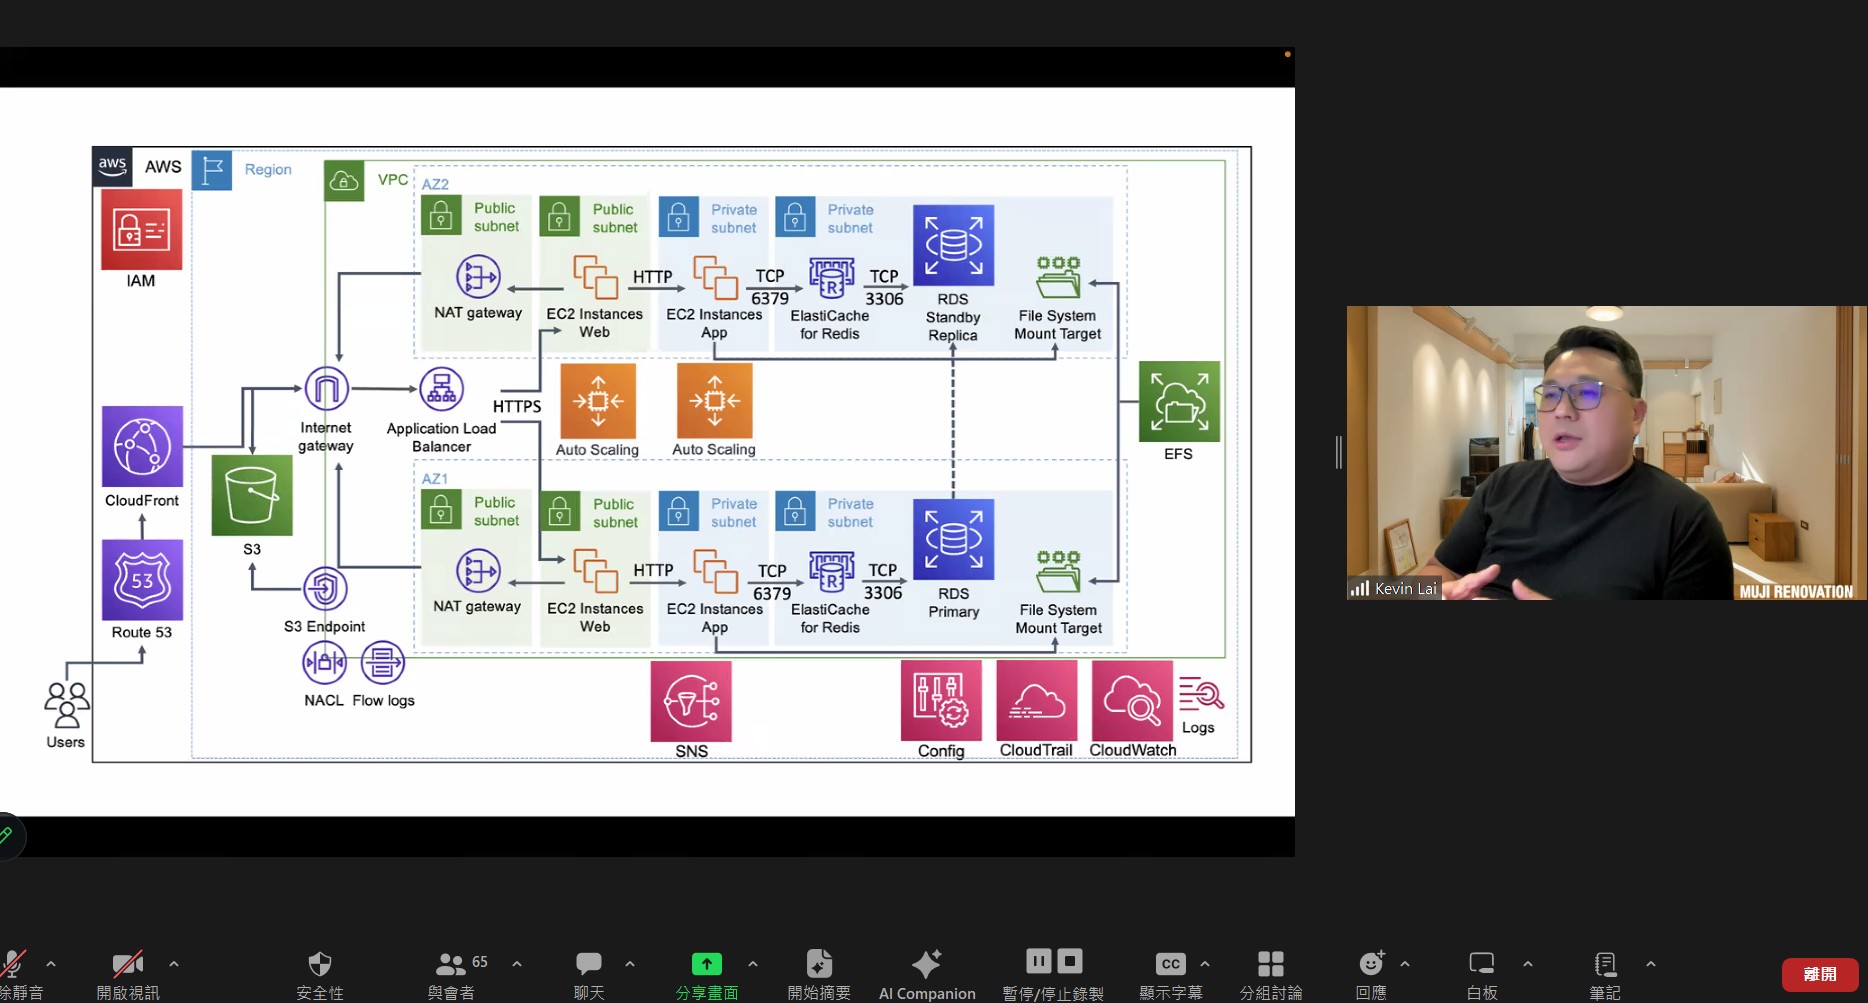This screenshot has height=1003, width=1868.
Task: Open AI Companion sparkle icon
Action: click(x=926, y=964)
